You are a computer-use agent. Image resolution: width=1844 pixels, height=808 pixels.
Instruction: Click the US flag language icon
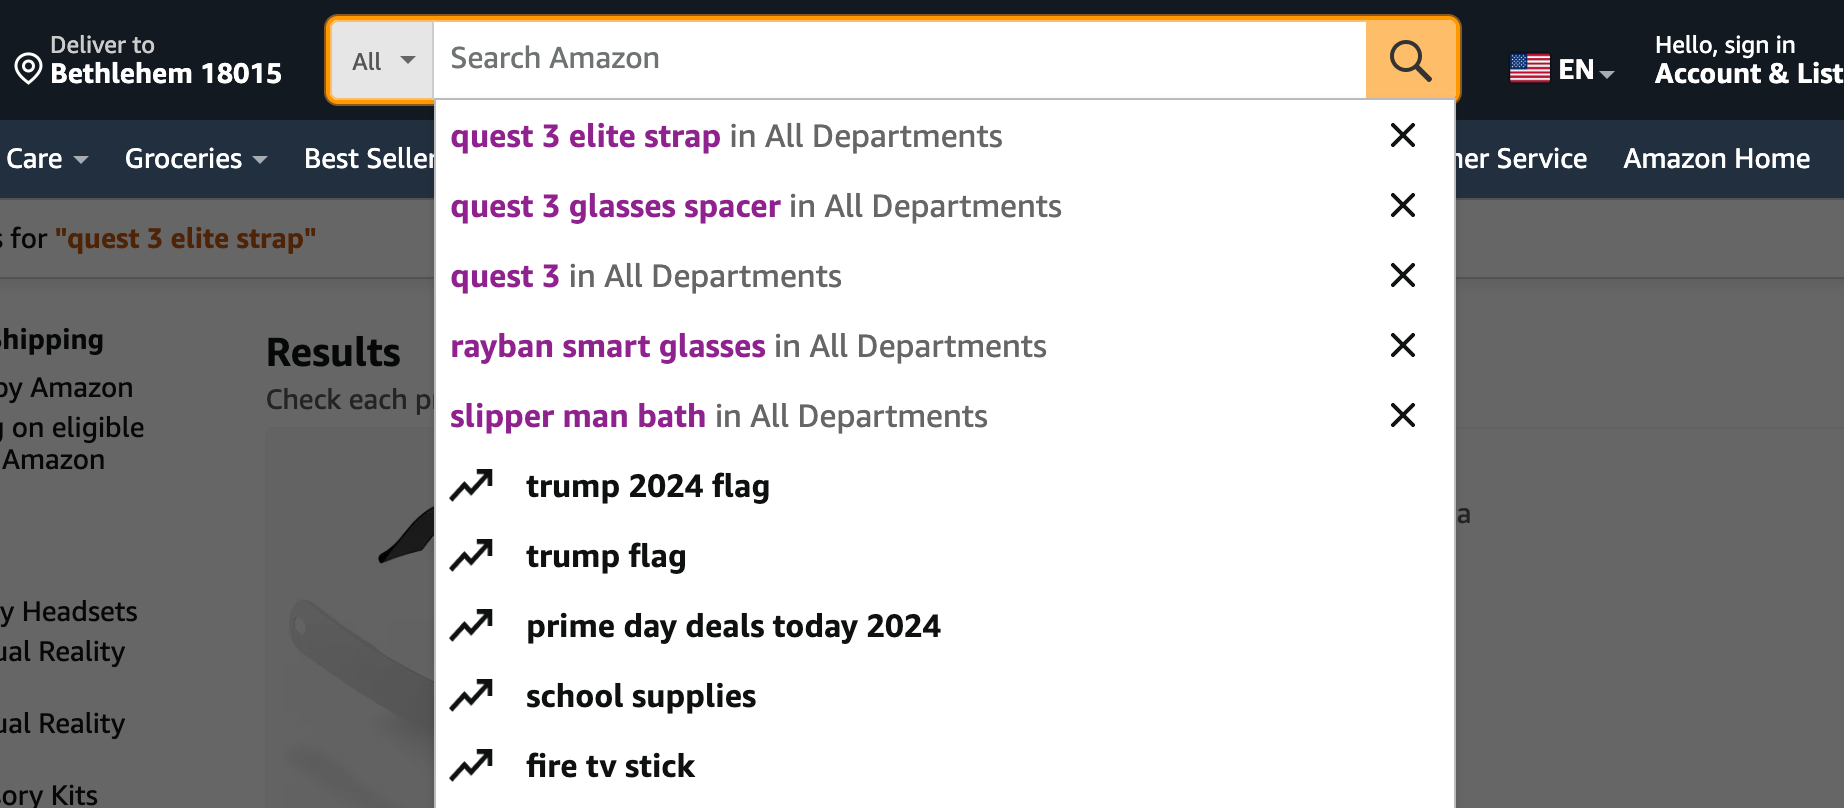point(1530,69)
